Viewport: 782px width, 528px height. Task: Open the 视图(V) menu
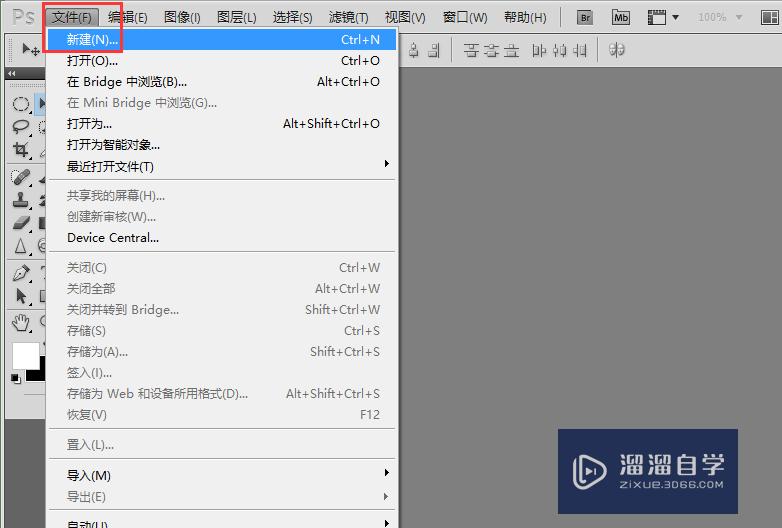pyautogui.click(x=405, y=17)
